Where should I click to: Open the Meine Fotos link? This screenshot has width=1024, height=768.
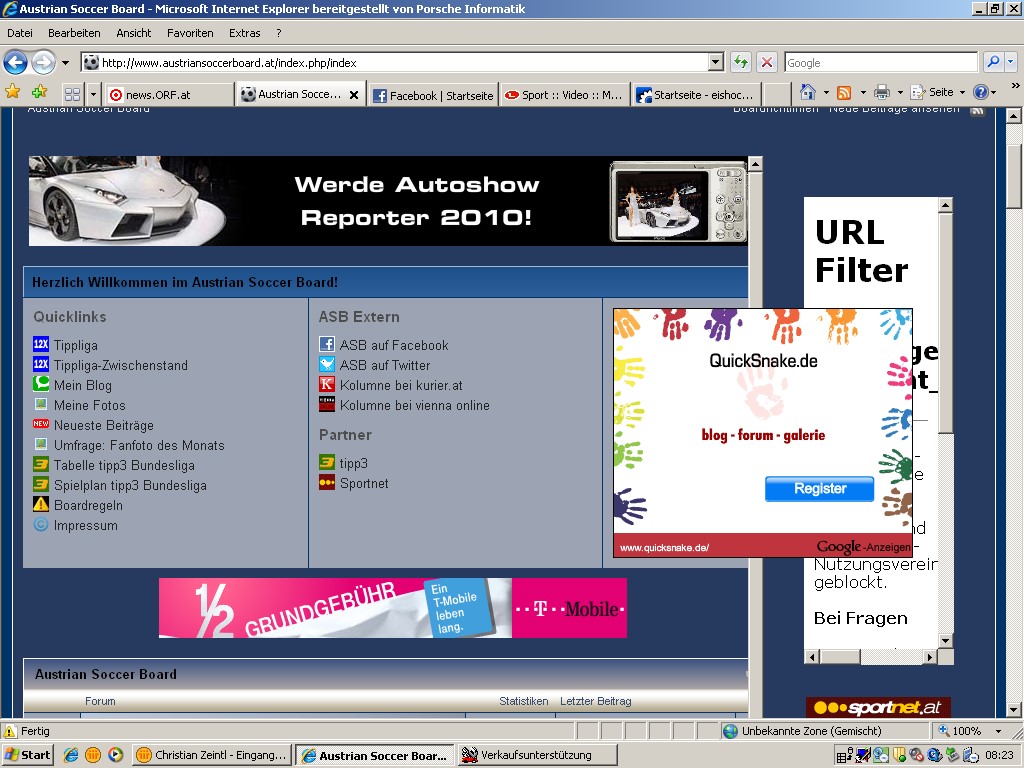click(x=89, y=405)
